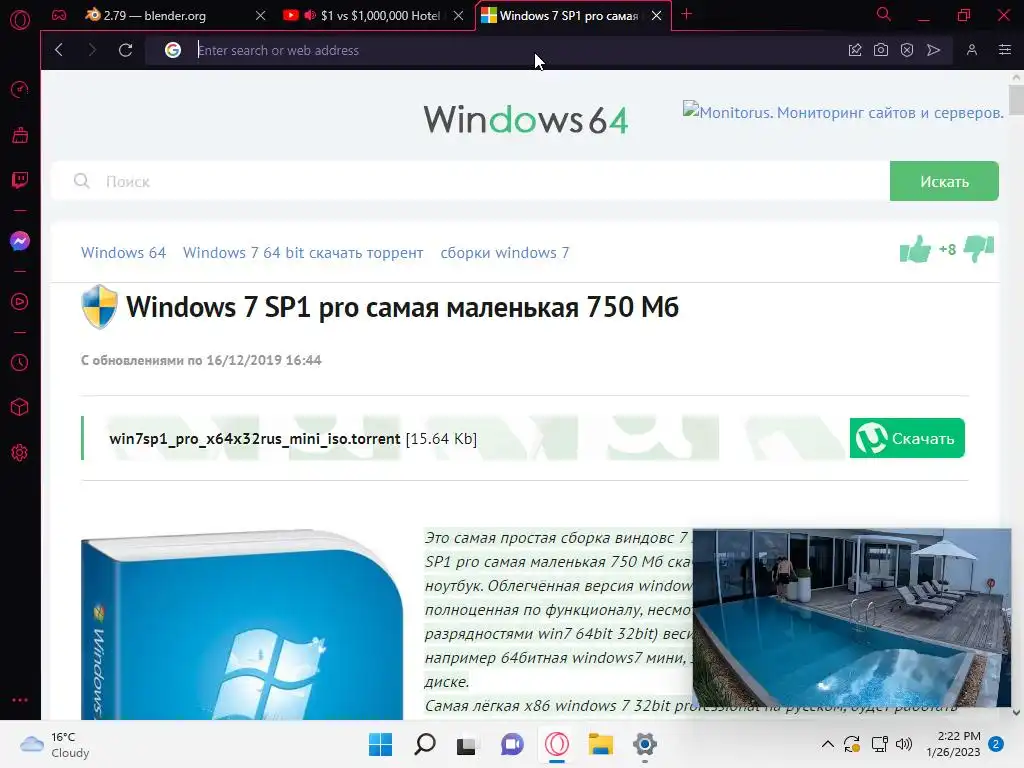Click the Google search engine icon

pyautogui.click(x=172, y=50)
